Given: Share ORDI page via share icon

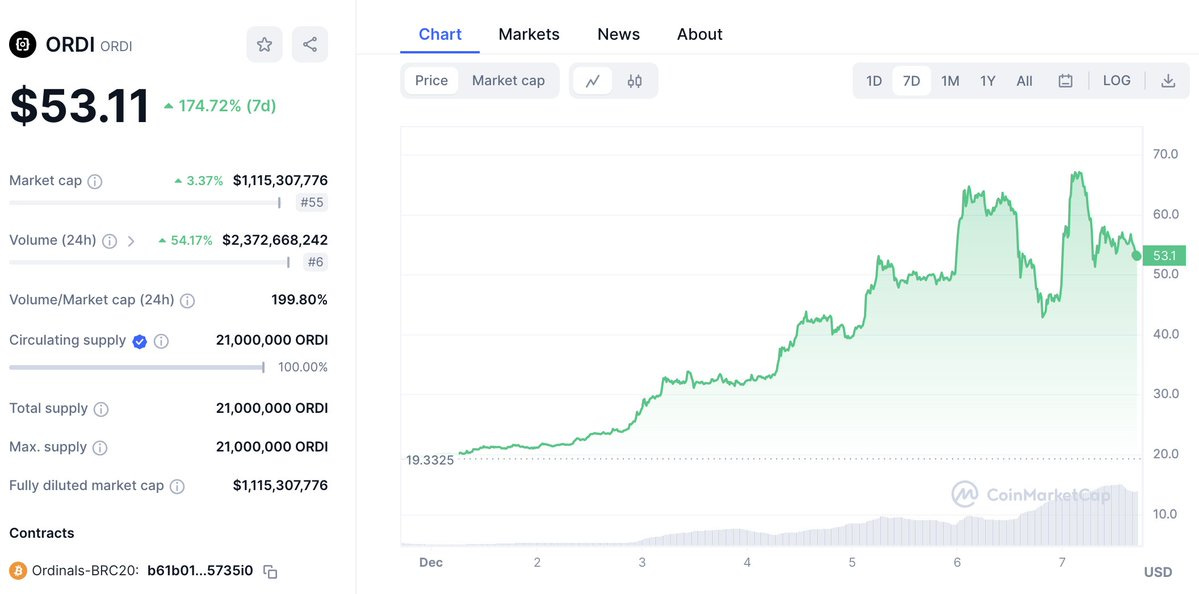Looking at the screenshot, I should click(x=310, y=44).
